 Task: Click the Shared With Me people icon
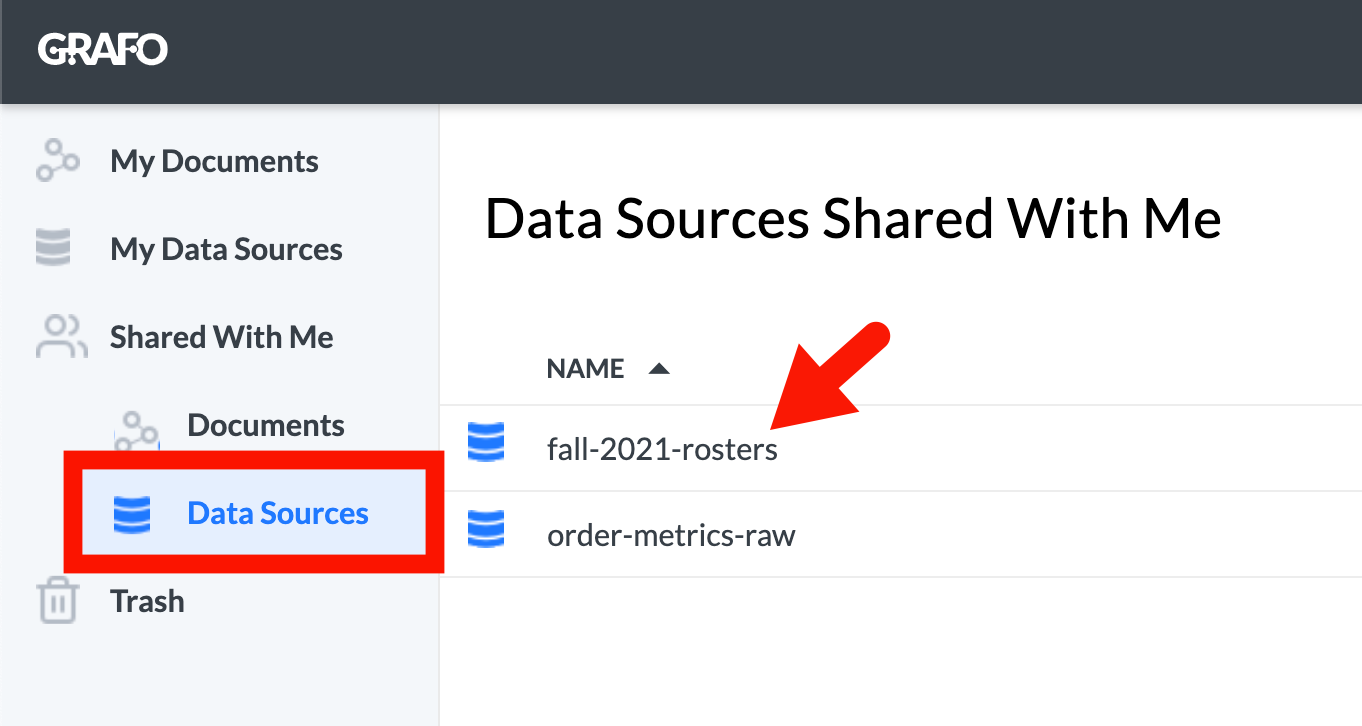(x=61, y=337)
